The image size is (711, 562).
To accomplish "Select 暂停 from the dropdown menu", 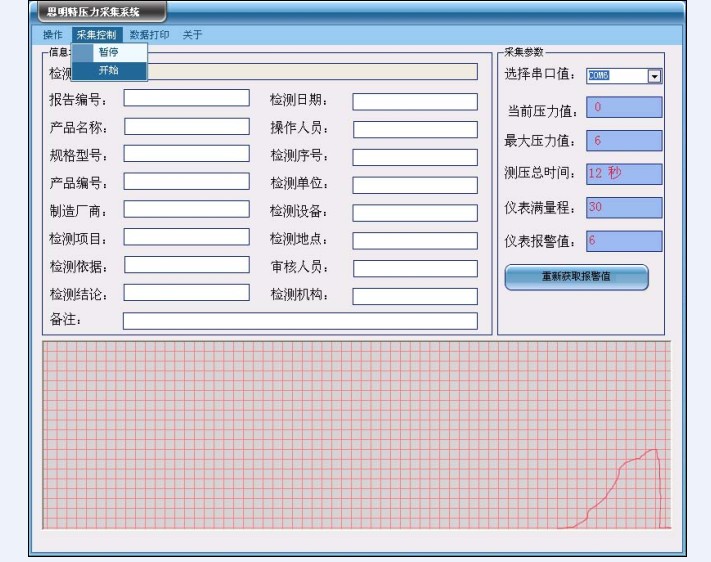I will [109, 53].
